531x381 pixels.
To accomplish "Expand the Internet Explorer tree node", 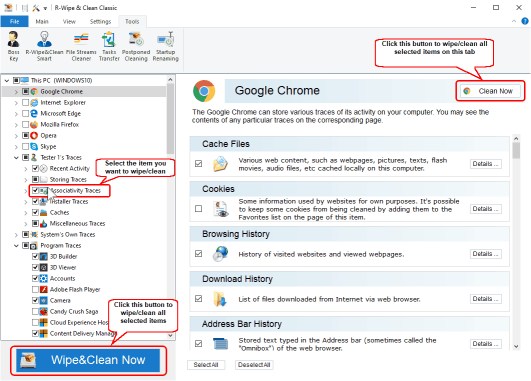I will click(x=16, y=103).
